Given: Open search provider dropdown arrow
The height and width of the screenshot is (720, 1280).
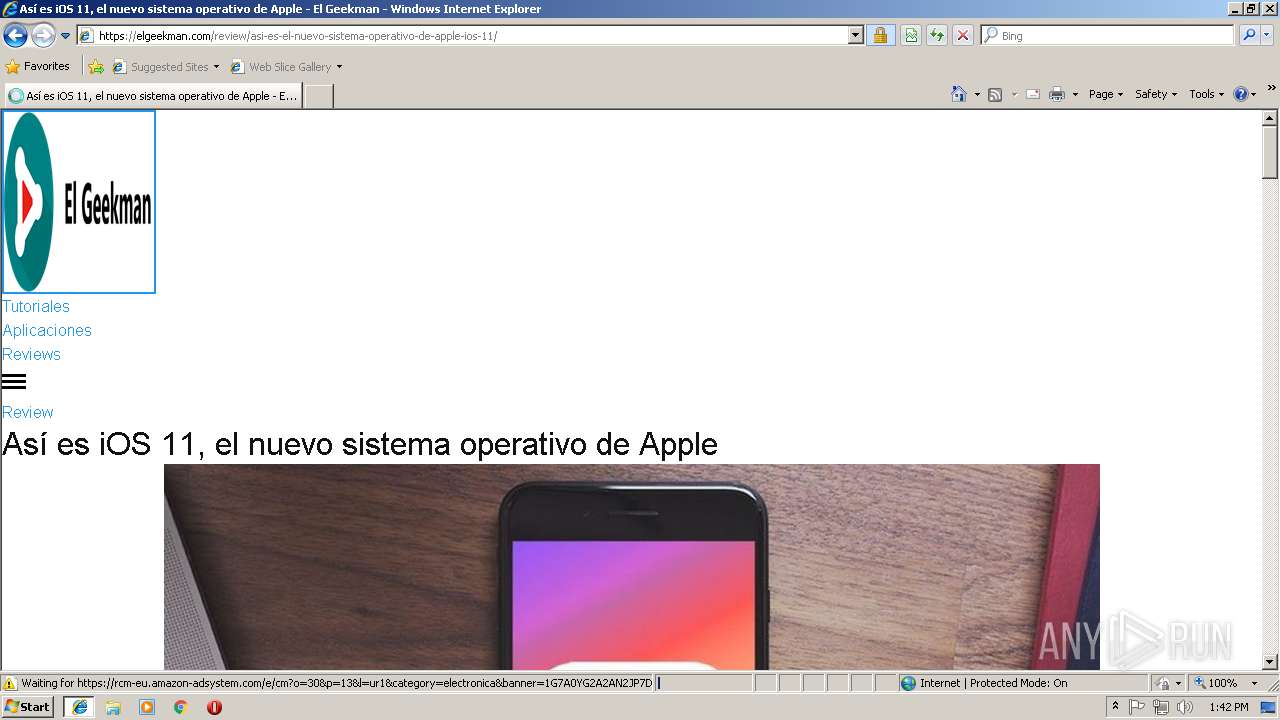Looking at the screenshot, I should point(1267,36).
